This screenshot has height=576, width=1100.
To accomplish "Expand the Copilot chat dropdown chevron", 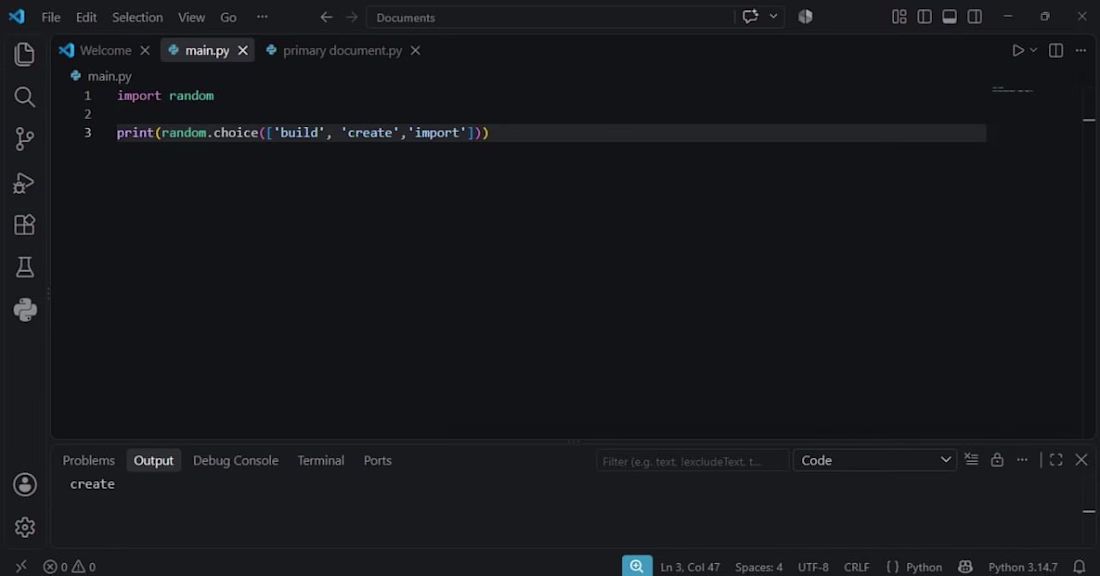I will point(773,17).
